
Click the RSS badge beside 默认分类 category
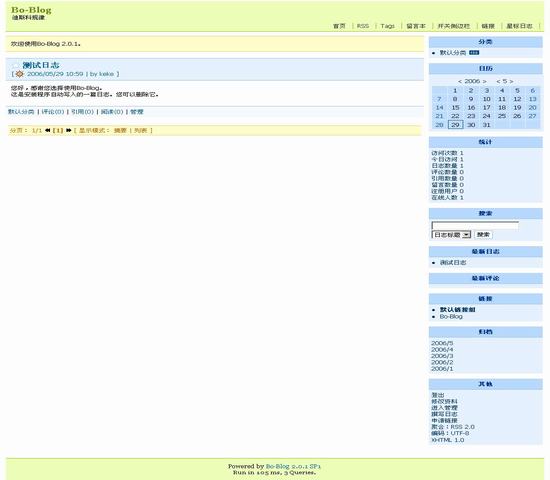coord(474,53)
